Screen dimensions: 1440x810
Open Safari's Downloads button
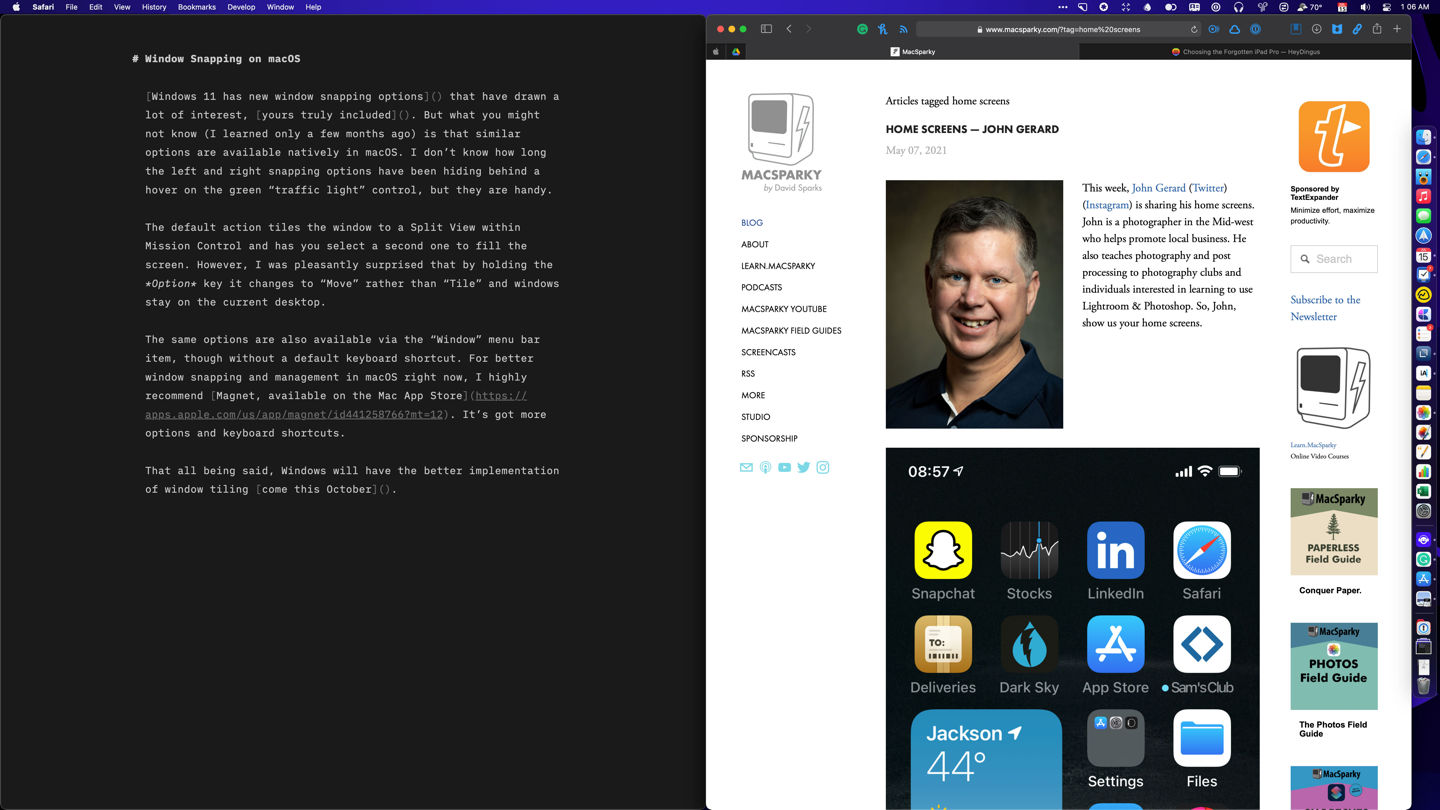coord(1317,29)
